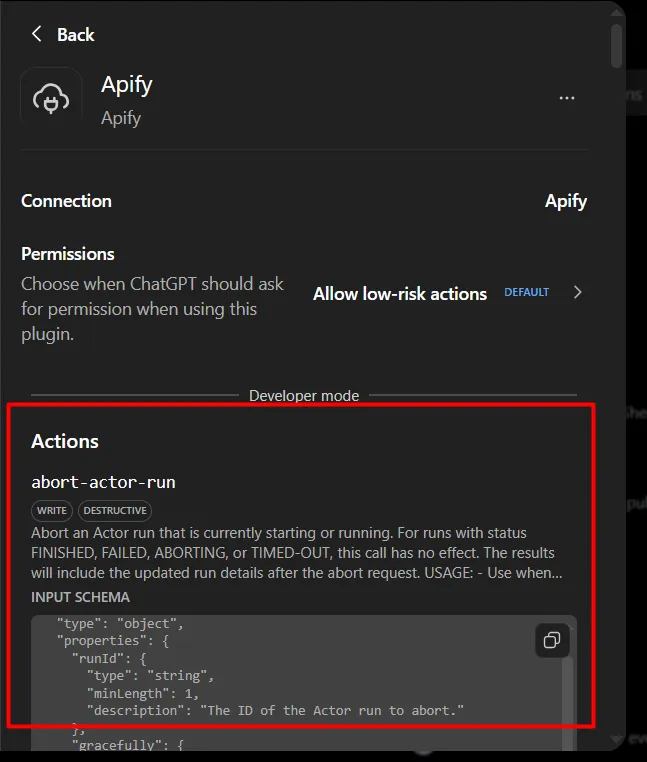Click the "type": "string" schema line

click(150, 676)
